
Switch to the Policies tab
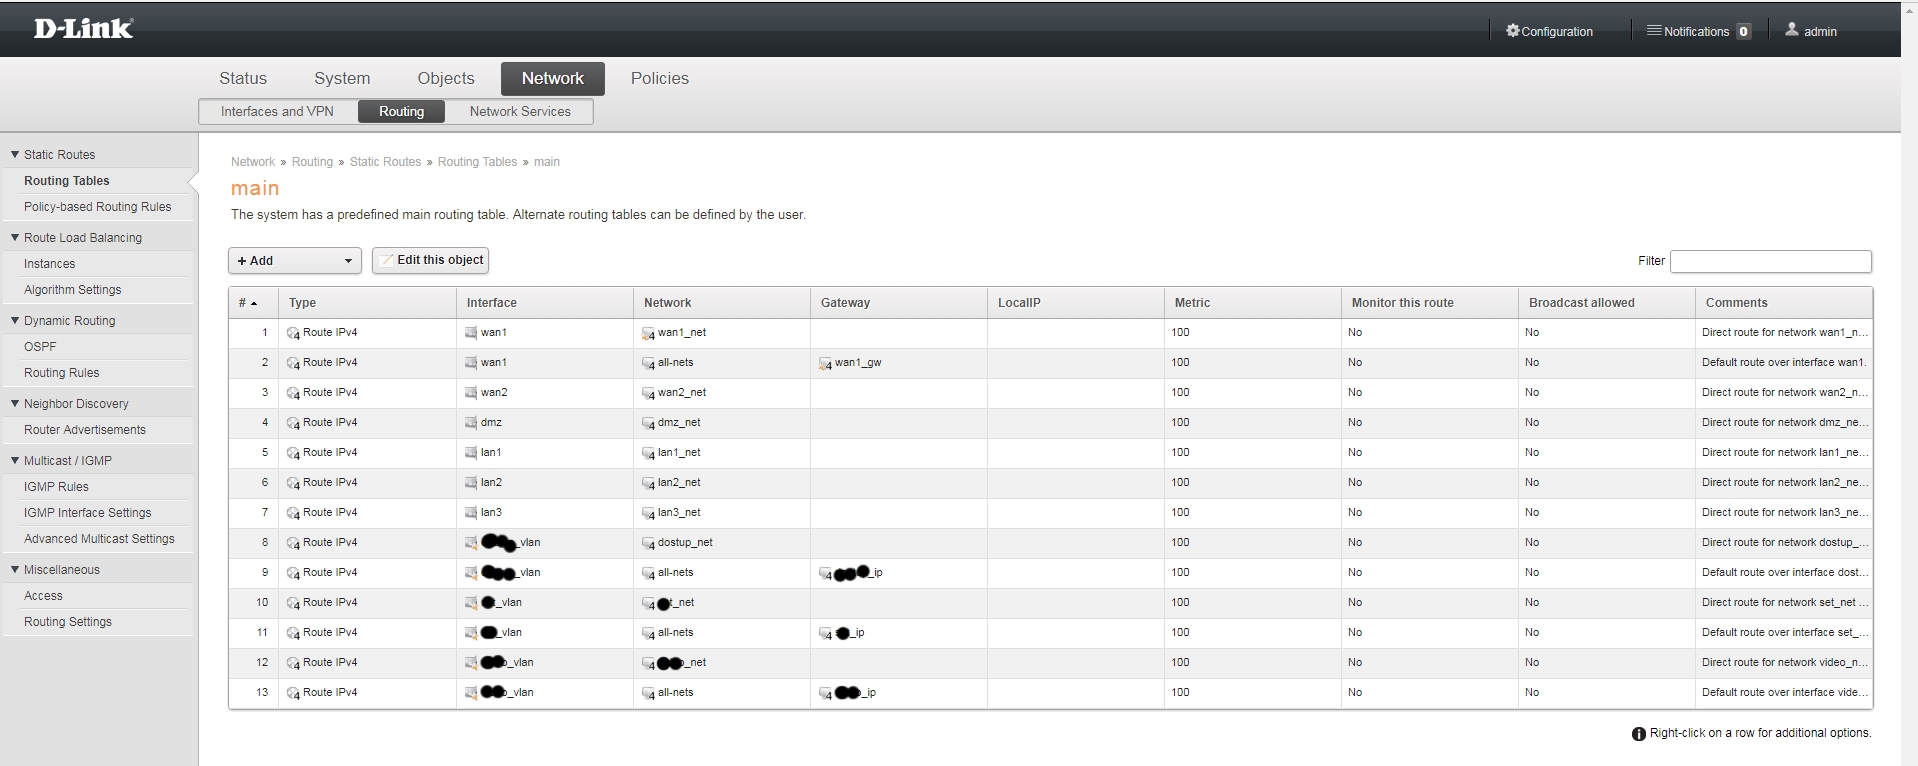659,78
